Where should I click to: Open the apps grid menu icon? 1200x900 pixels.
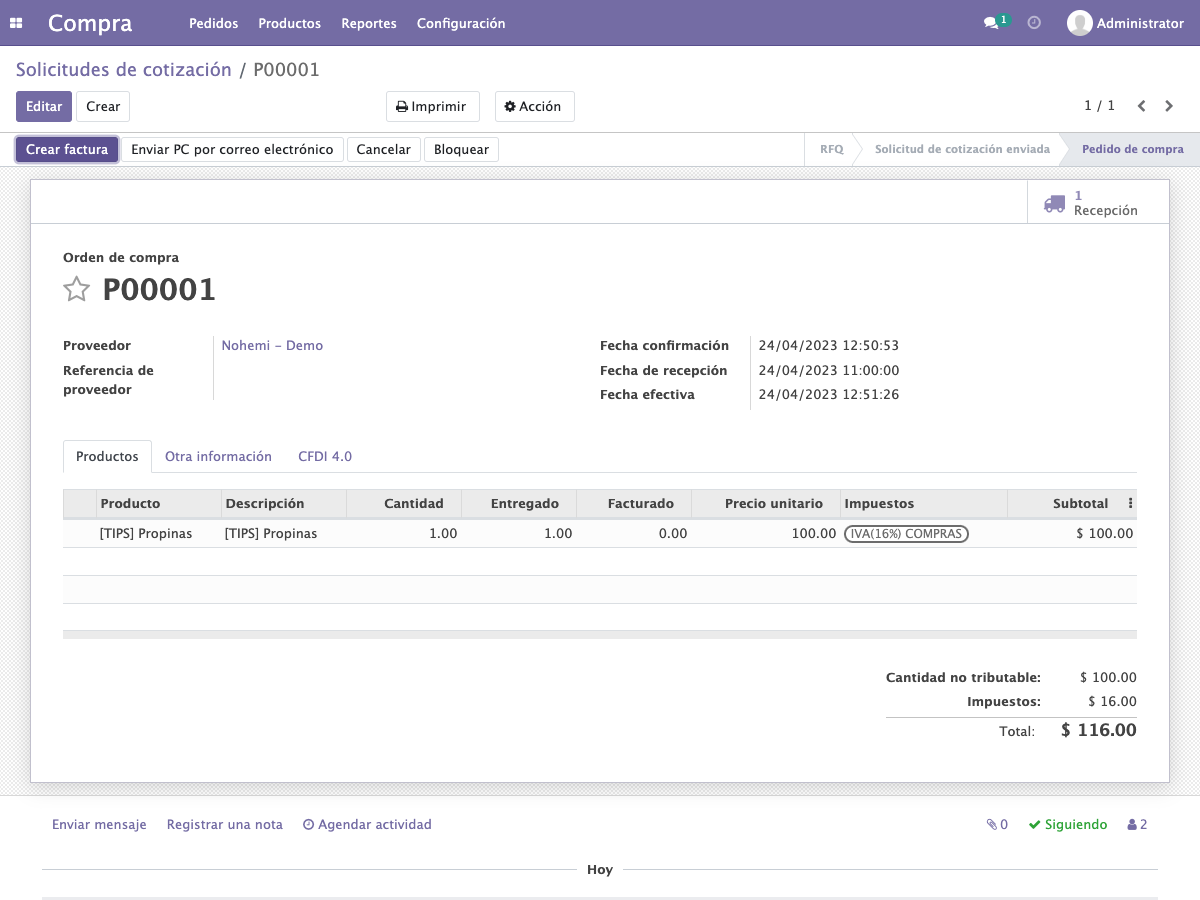click(16, 23)
